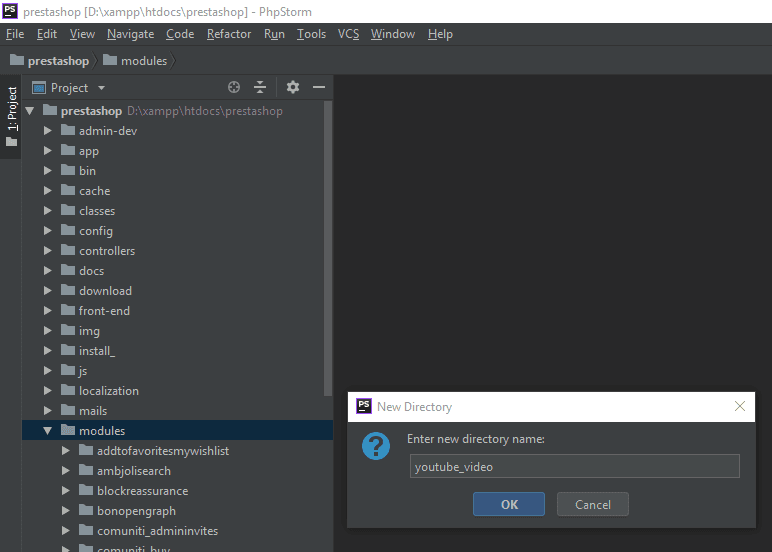
Task: Open the VCS menu
Action: 348,34
